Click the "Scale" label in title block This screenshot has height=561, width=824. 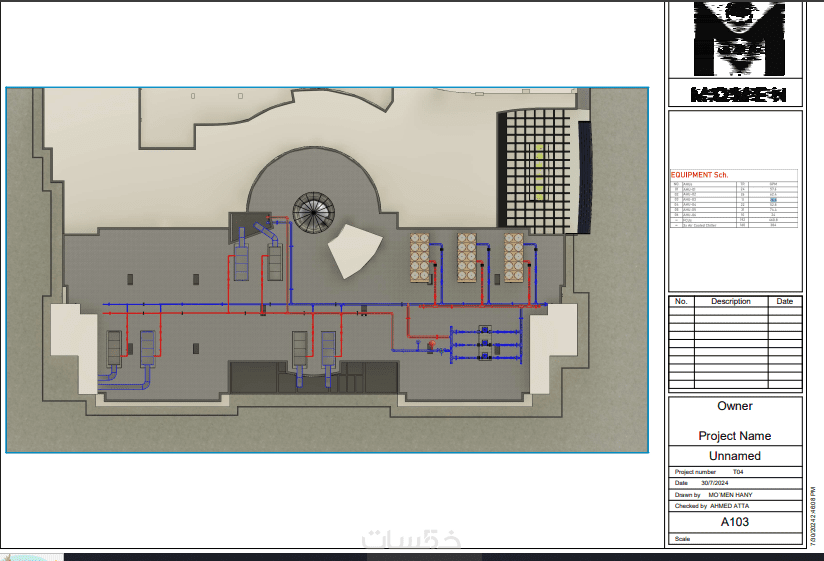[682, 539]
